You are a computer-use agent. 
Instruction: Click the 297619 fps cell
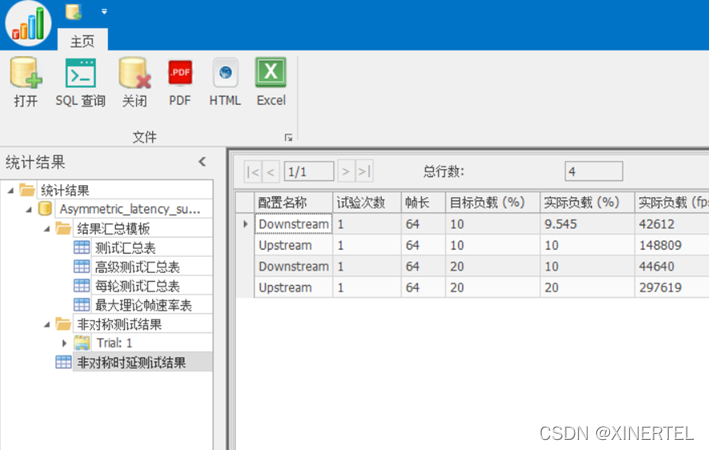(672, 288)
